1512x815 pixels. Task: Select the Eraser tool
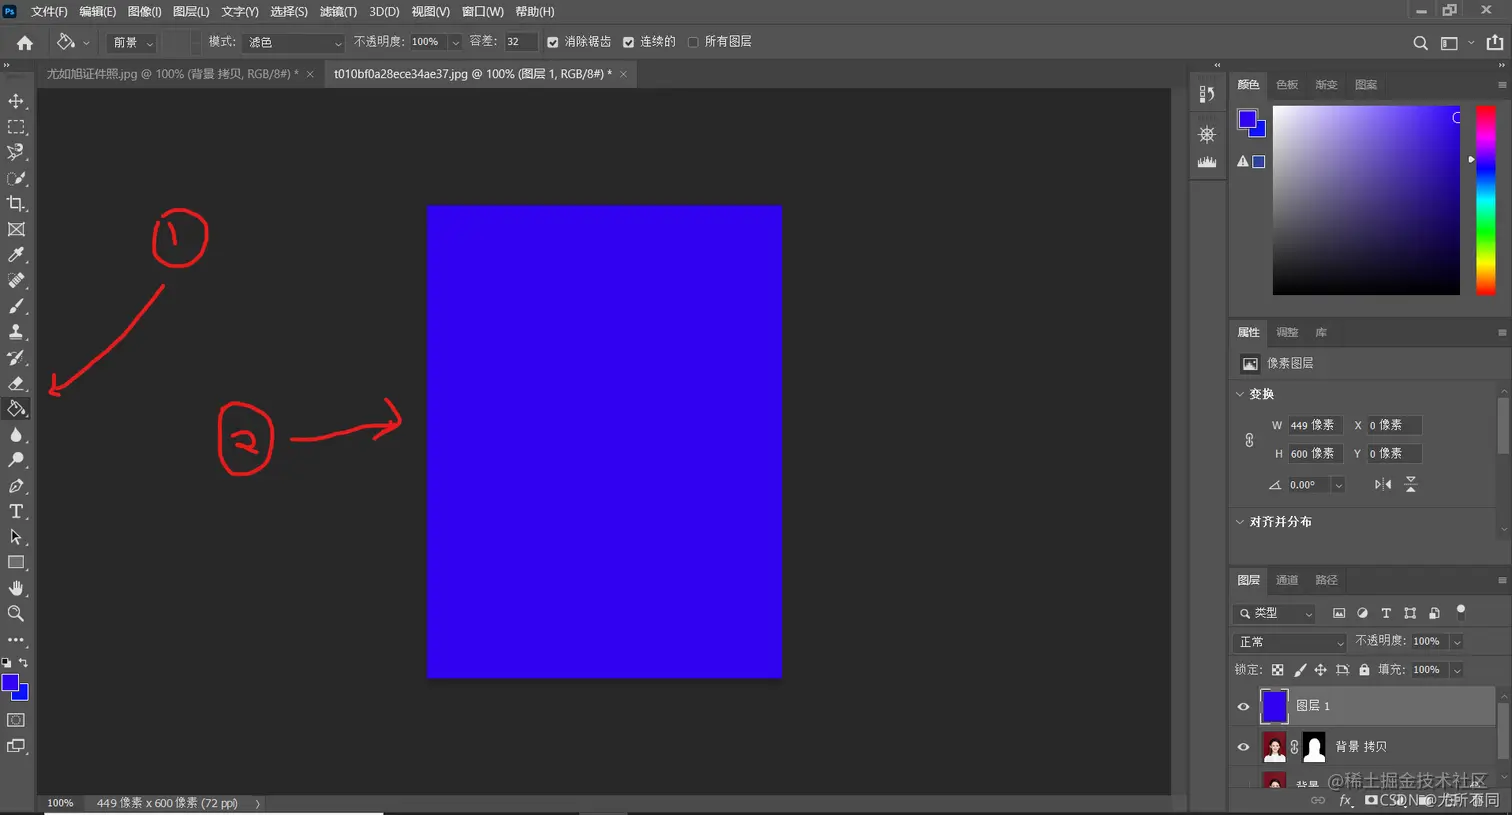point(16,383)
